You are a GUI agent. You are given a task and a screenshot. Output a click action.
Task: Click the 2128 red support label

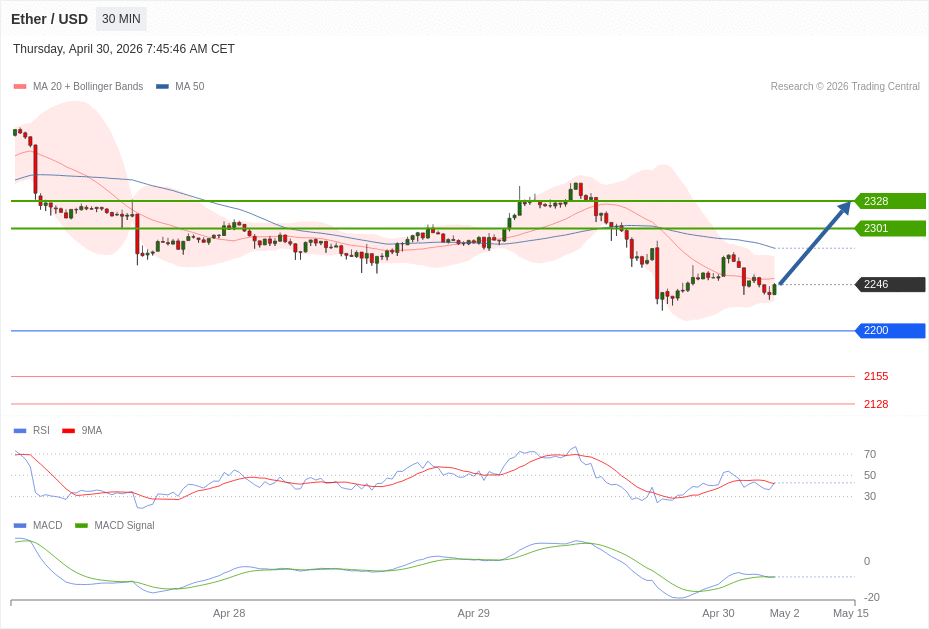pos(875,404)
